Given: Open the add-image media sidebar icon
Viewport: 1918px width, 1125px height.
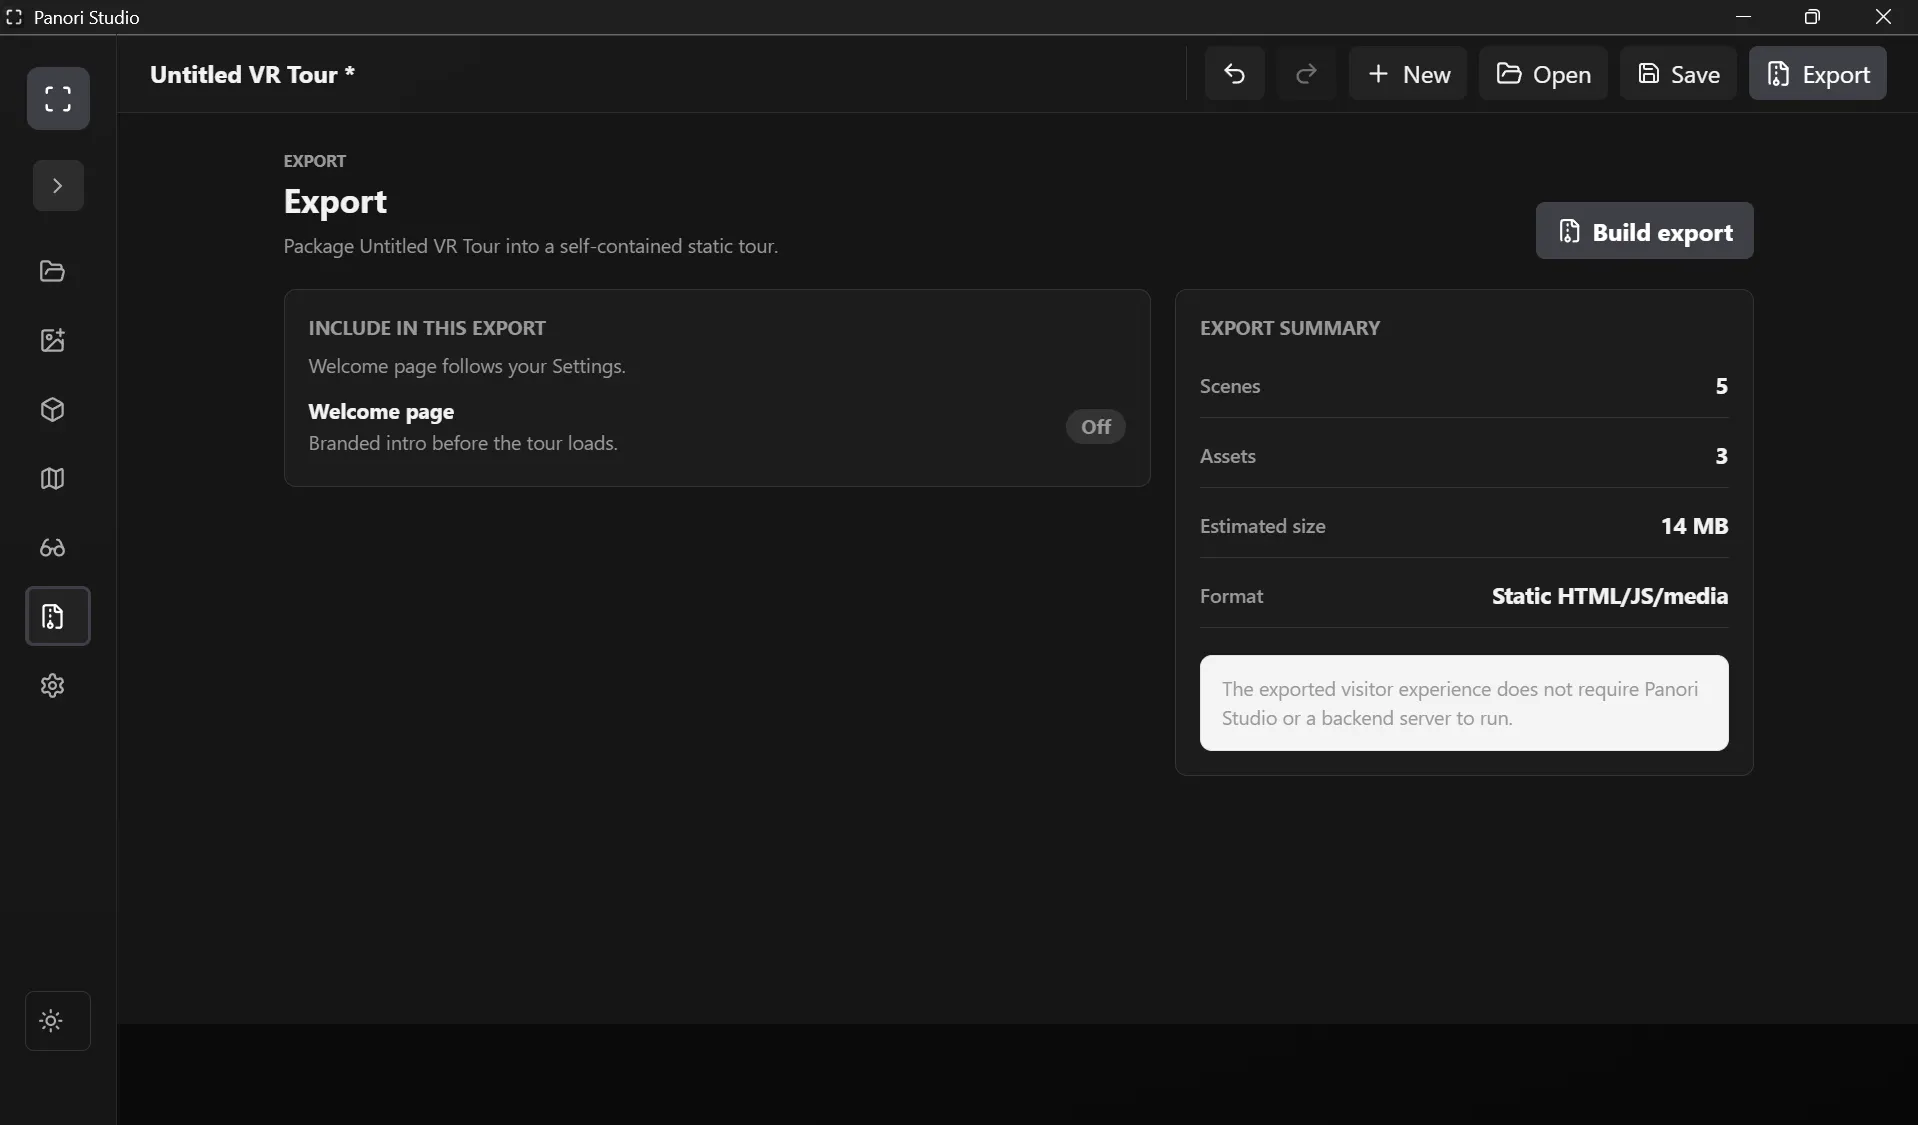Looking at the screenshot, I should 52,340.
